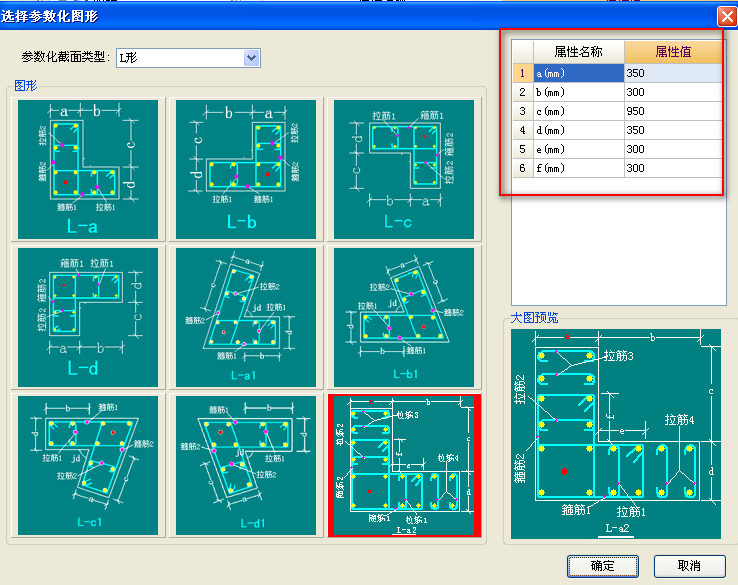Click the 确定 button
Screen dimensions: 738x585
pos(602,566)
